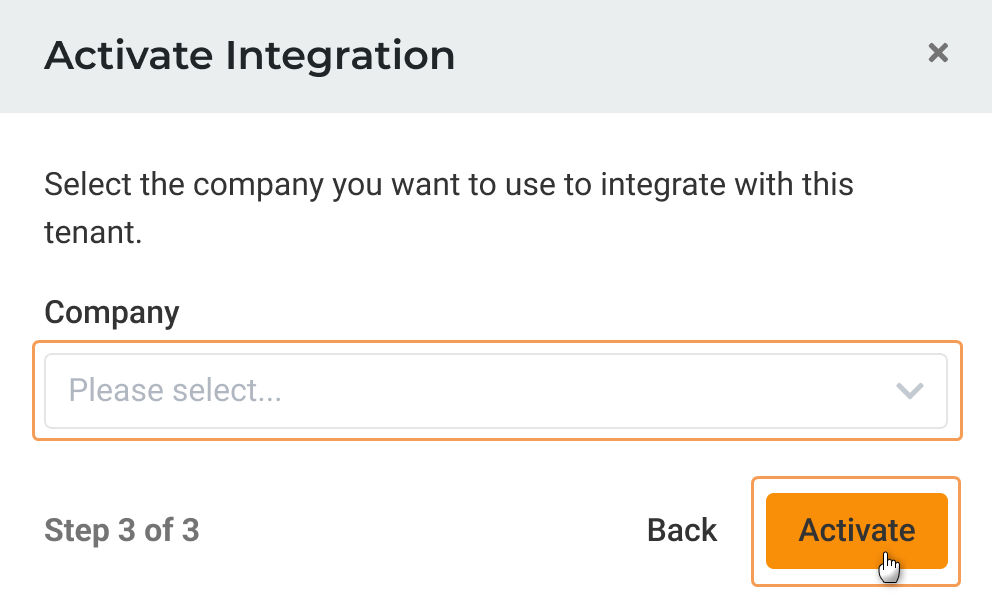The width and height of the screenshot is (992, 611).
Task: Expand the Company dropdown chevron arrow
Action: pos(909,391)
